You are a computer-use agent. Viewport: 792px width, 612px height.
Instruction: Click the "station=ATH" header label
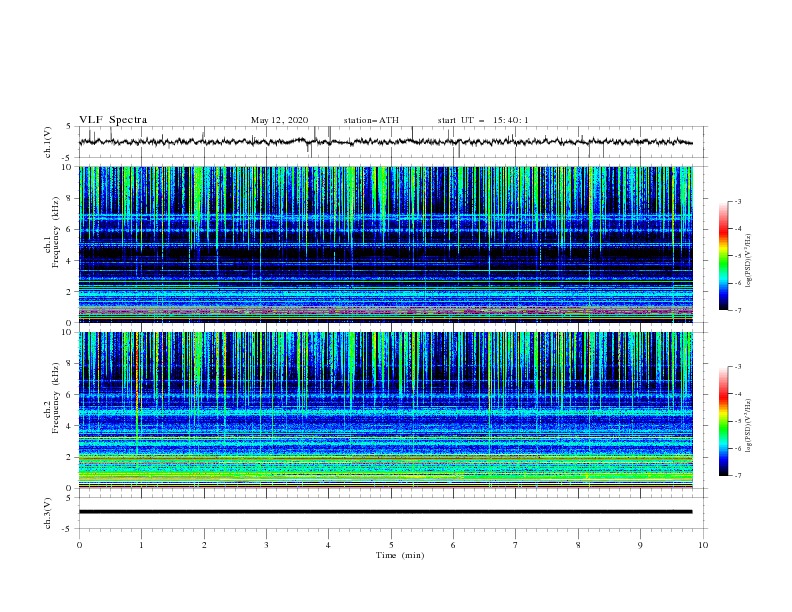[x=371, y=120]
